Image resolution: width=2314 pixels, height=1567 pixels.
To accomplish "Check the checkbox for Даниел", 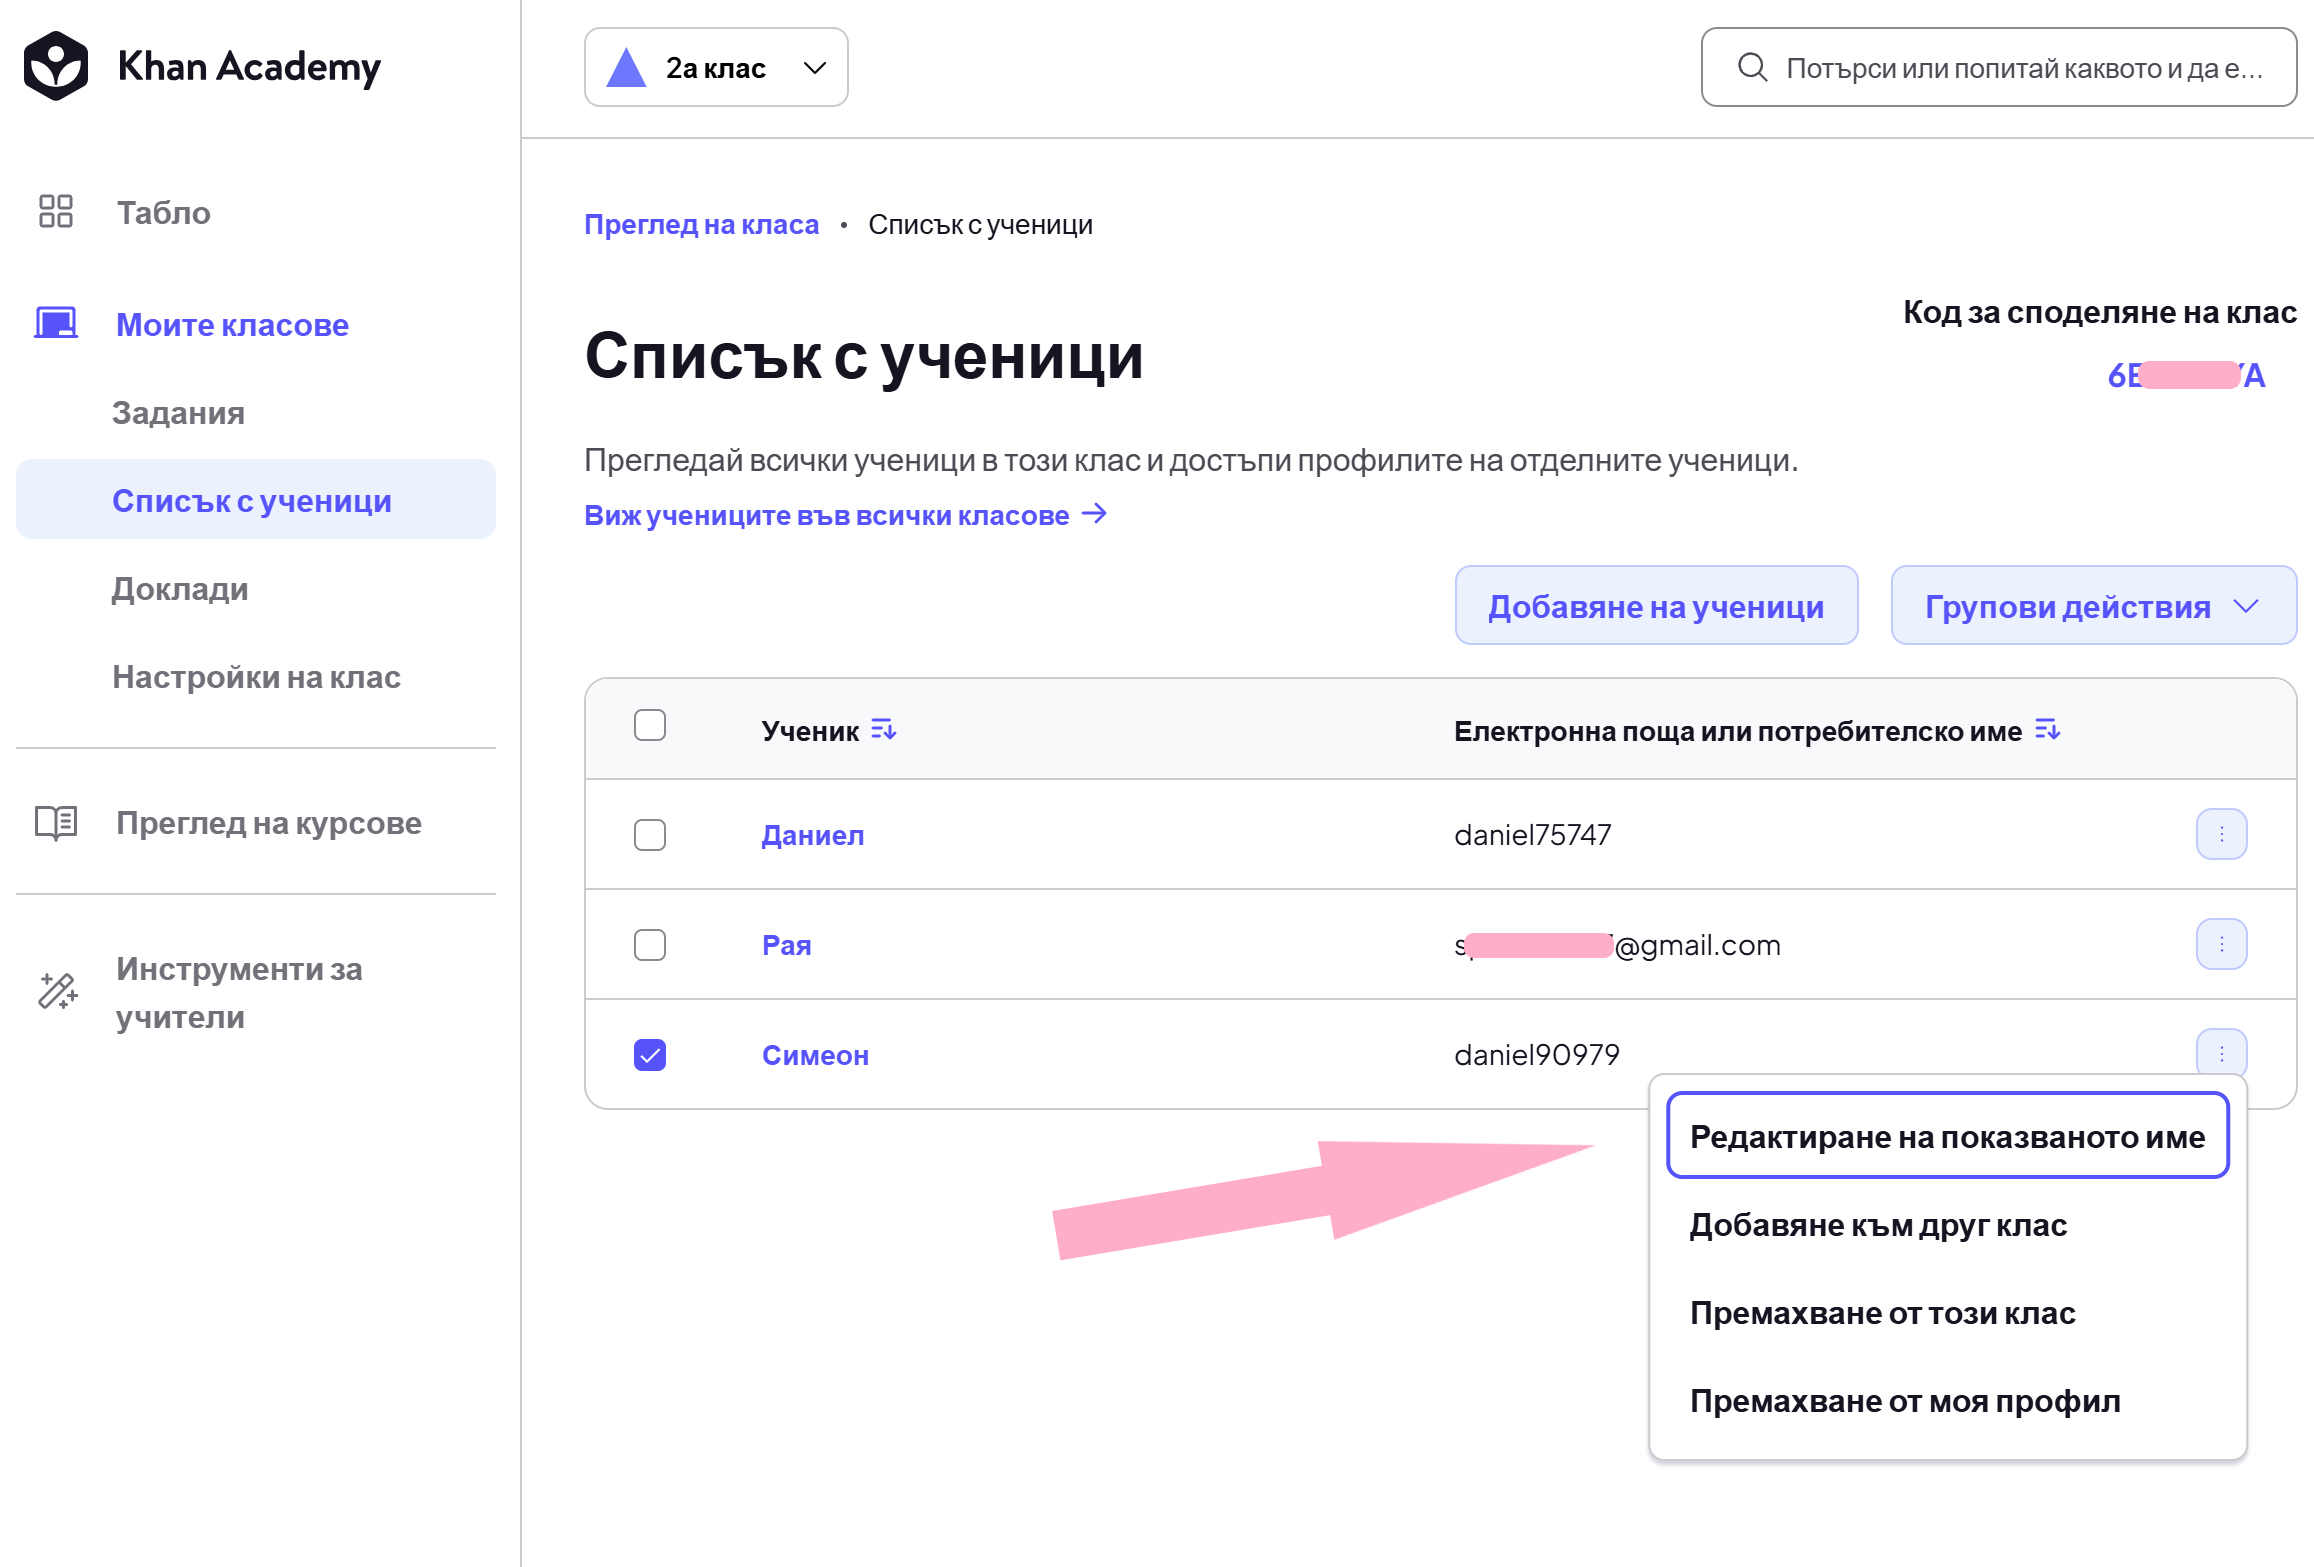I will (x=650, y=835).
